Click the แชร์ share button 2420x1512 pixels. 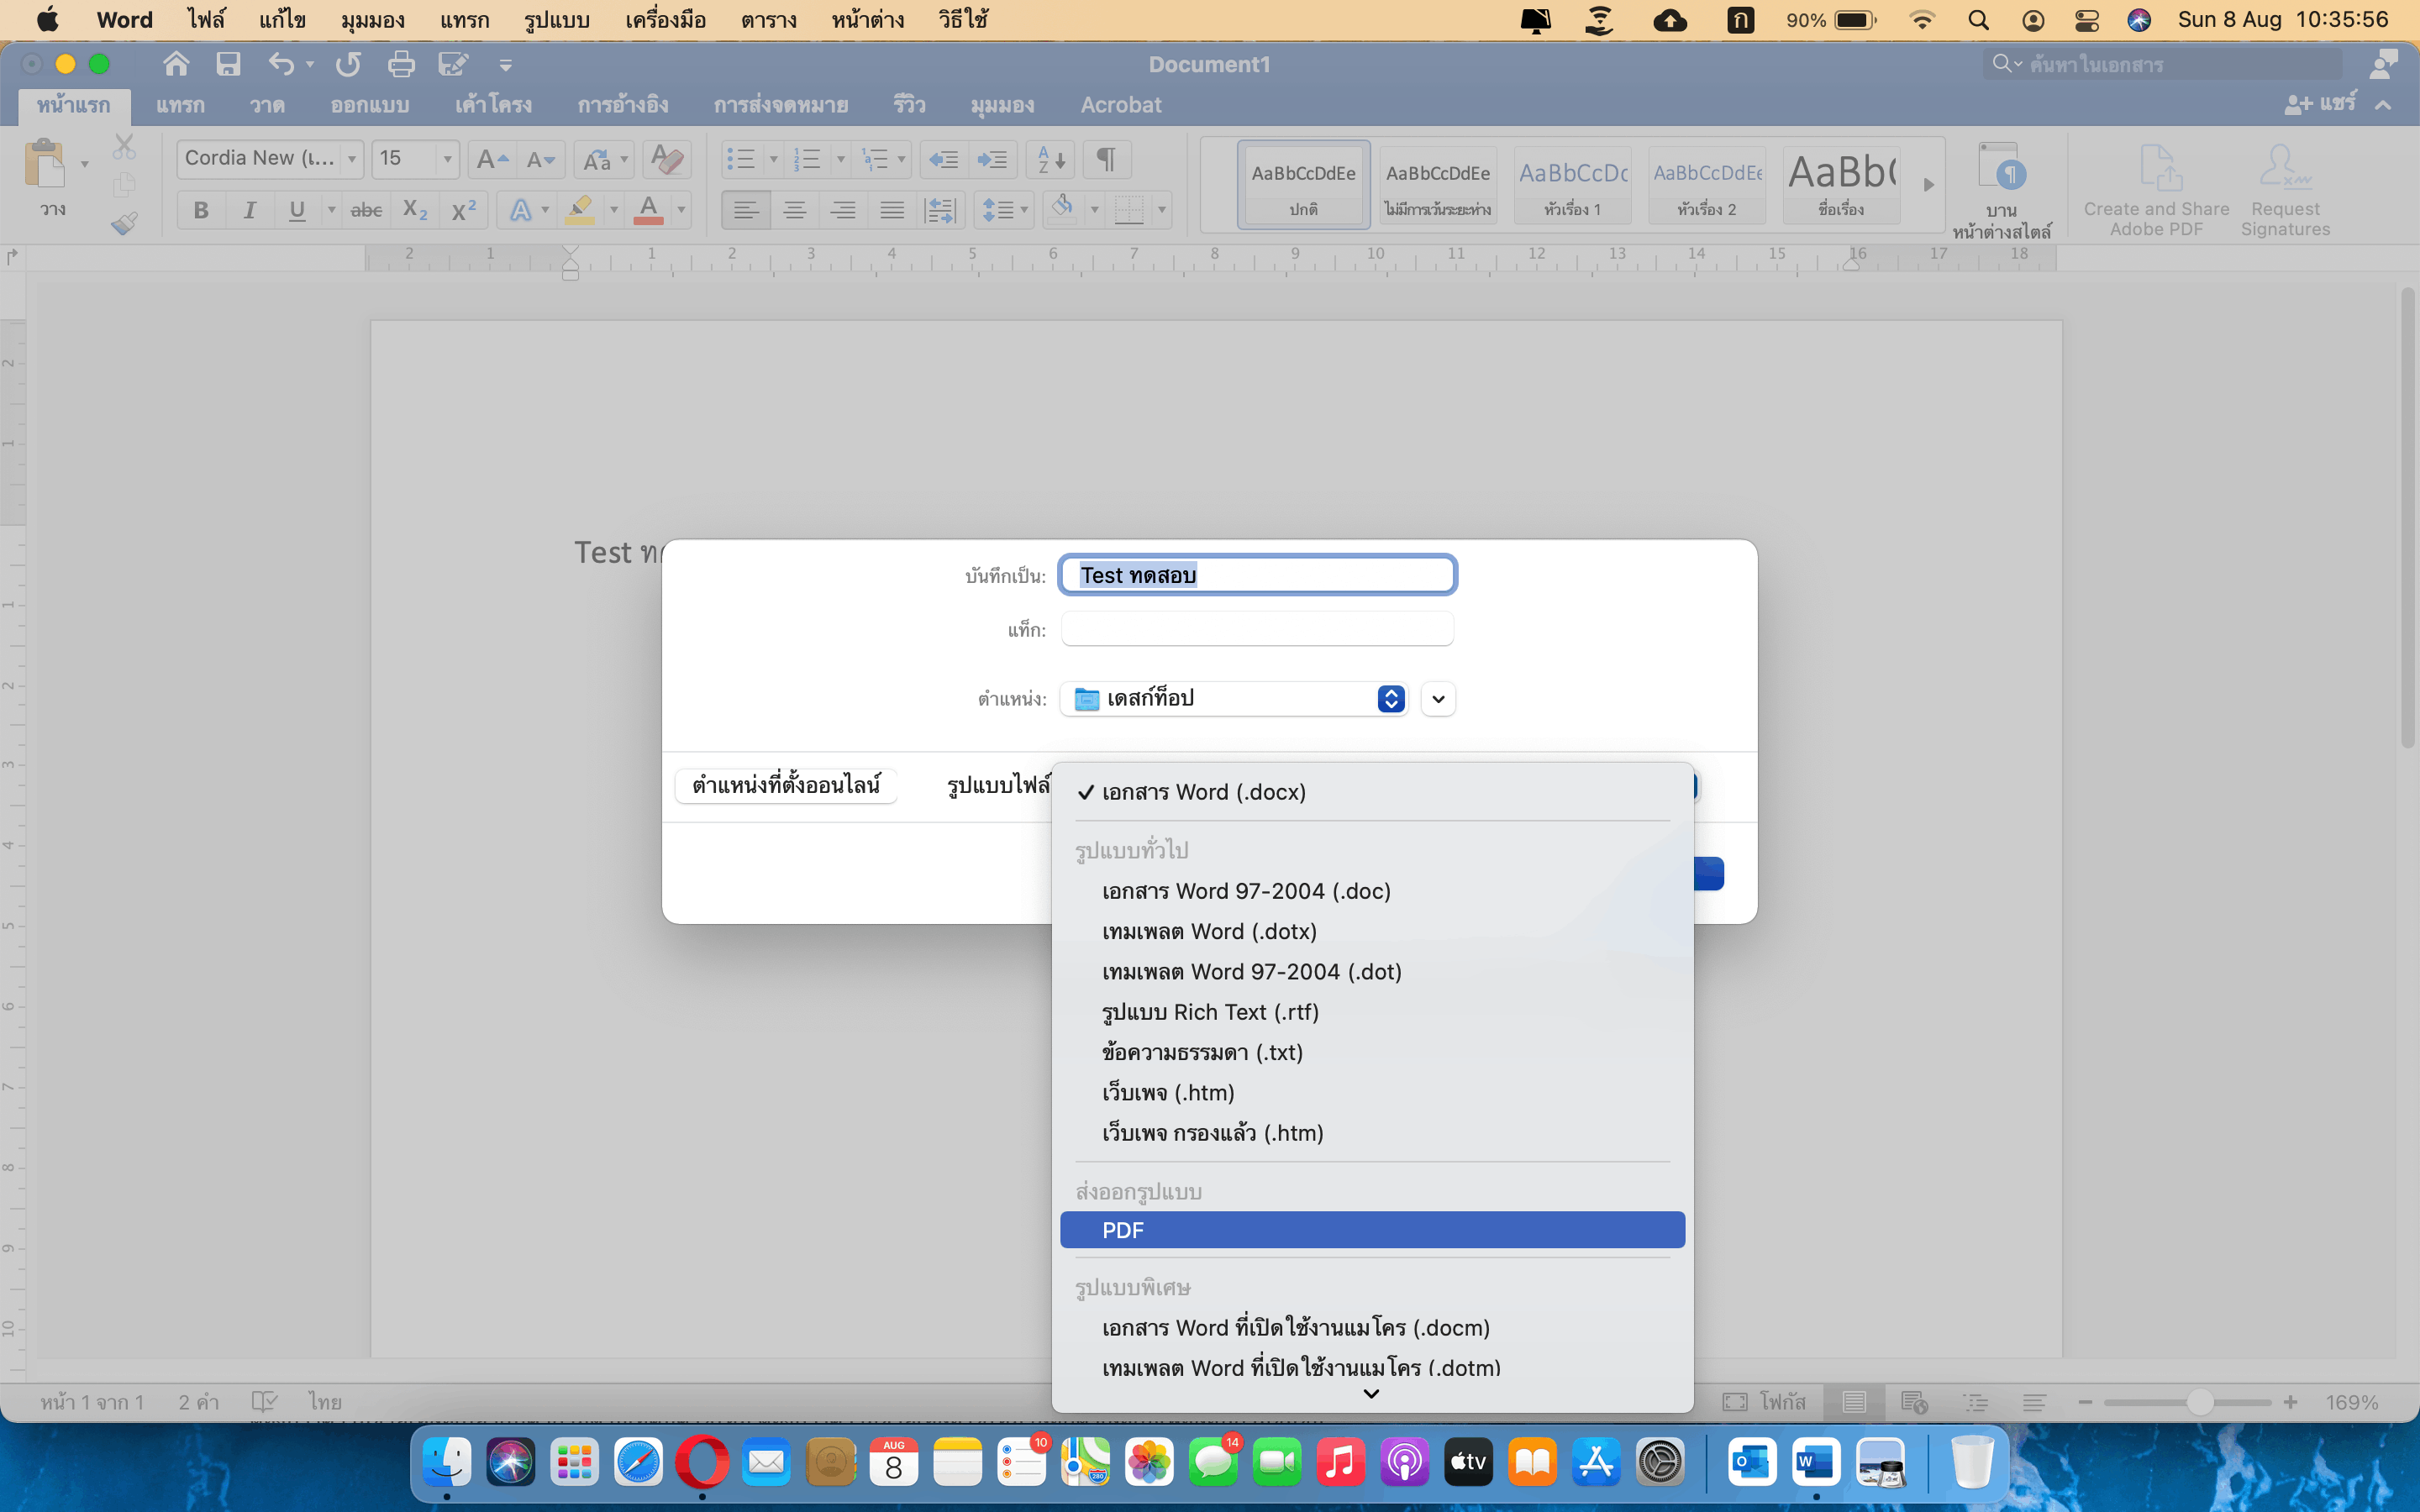tap(2322, 104)
